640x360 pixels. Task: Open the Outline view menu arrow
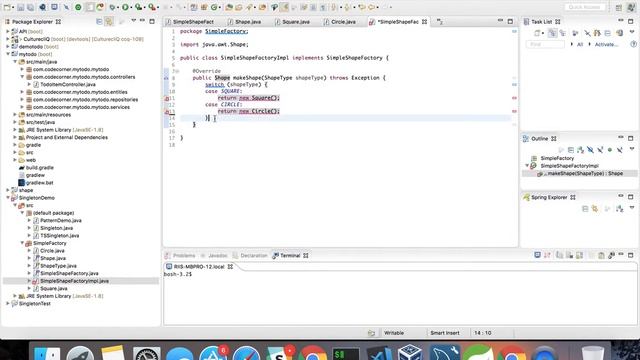point(632,149)
